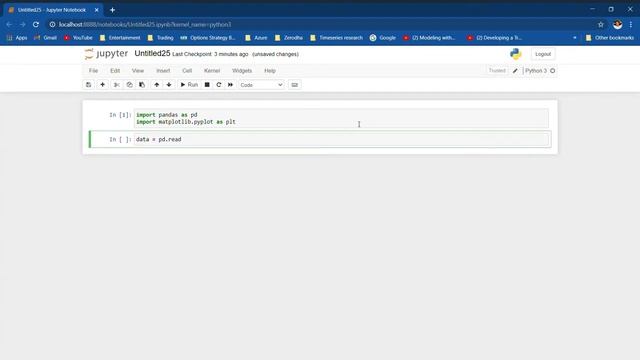Click the In [1] cell prompt
The height and width of the screenshot is (360, 640).
(120, 115)
